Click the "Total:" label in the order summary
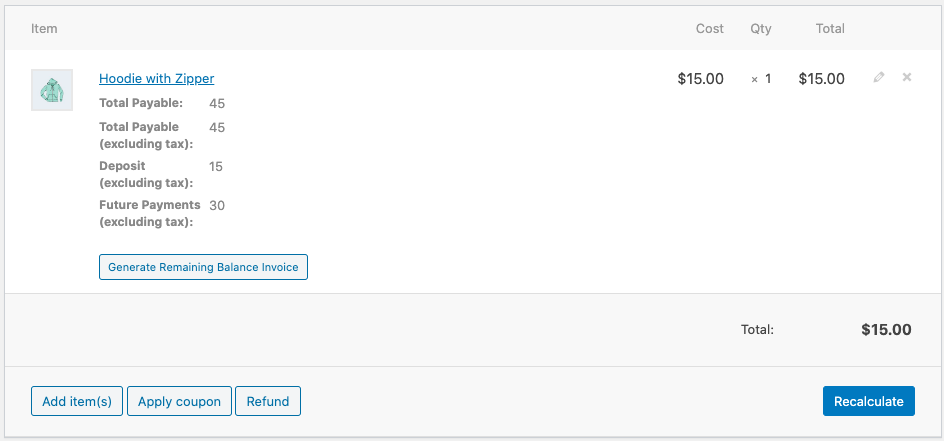944x441 pixels. pos(757,329)
